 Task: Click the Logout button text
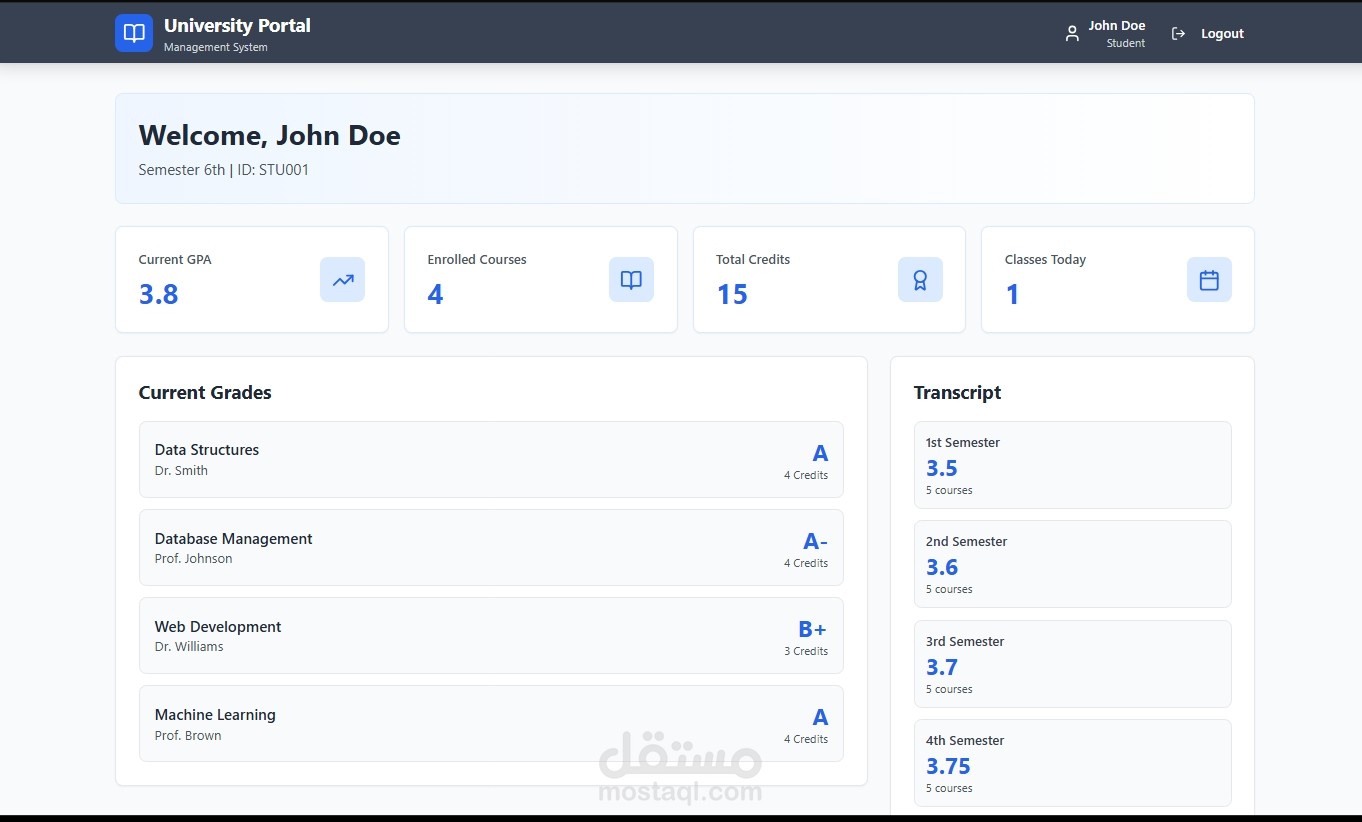[x=1222, y=34]
